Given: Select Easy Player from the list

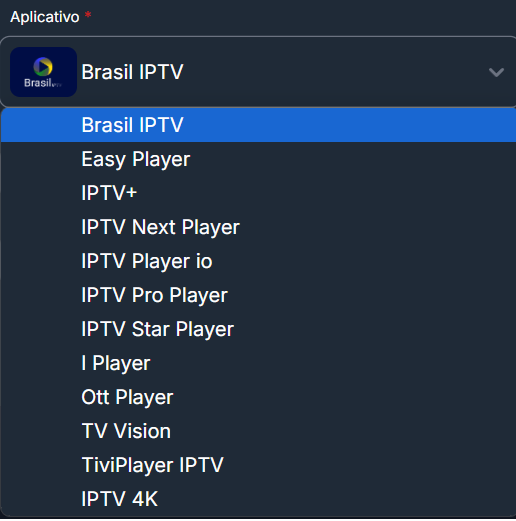Looking at the screenshot, I should (x=258, y=159).
